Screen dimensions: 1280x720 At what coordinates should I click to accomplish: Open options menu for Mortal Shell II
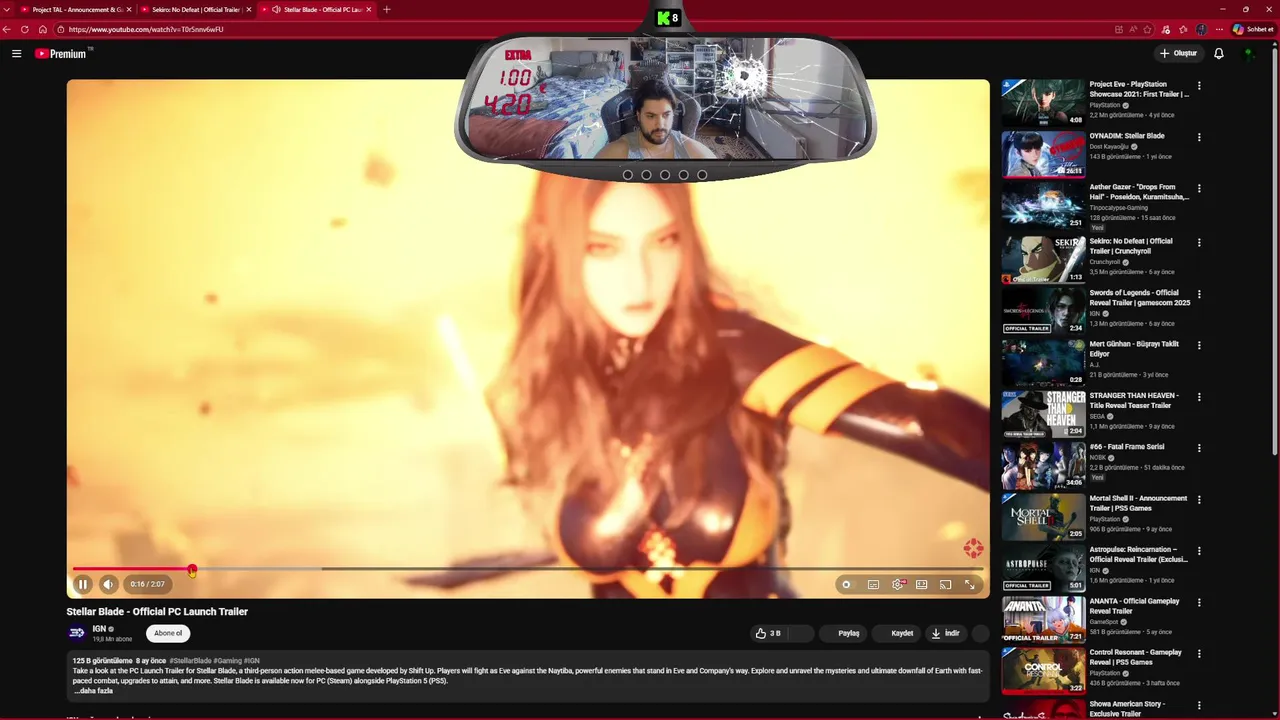[1199, 499]
